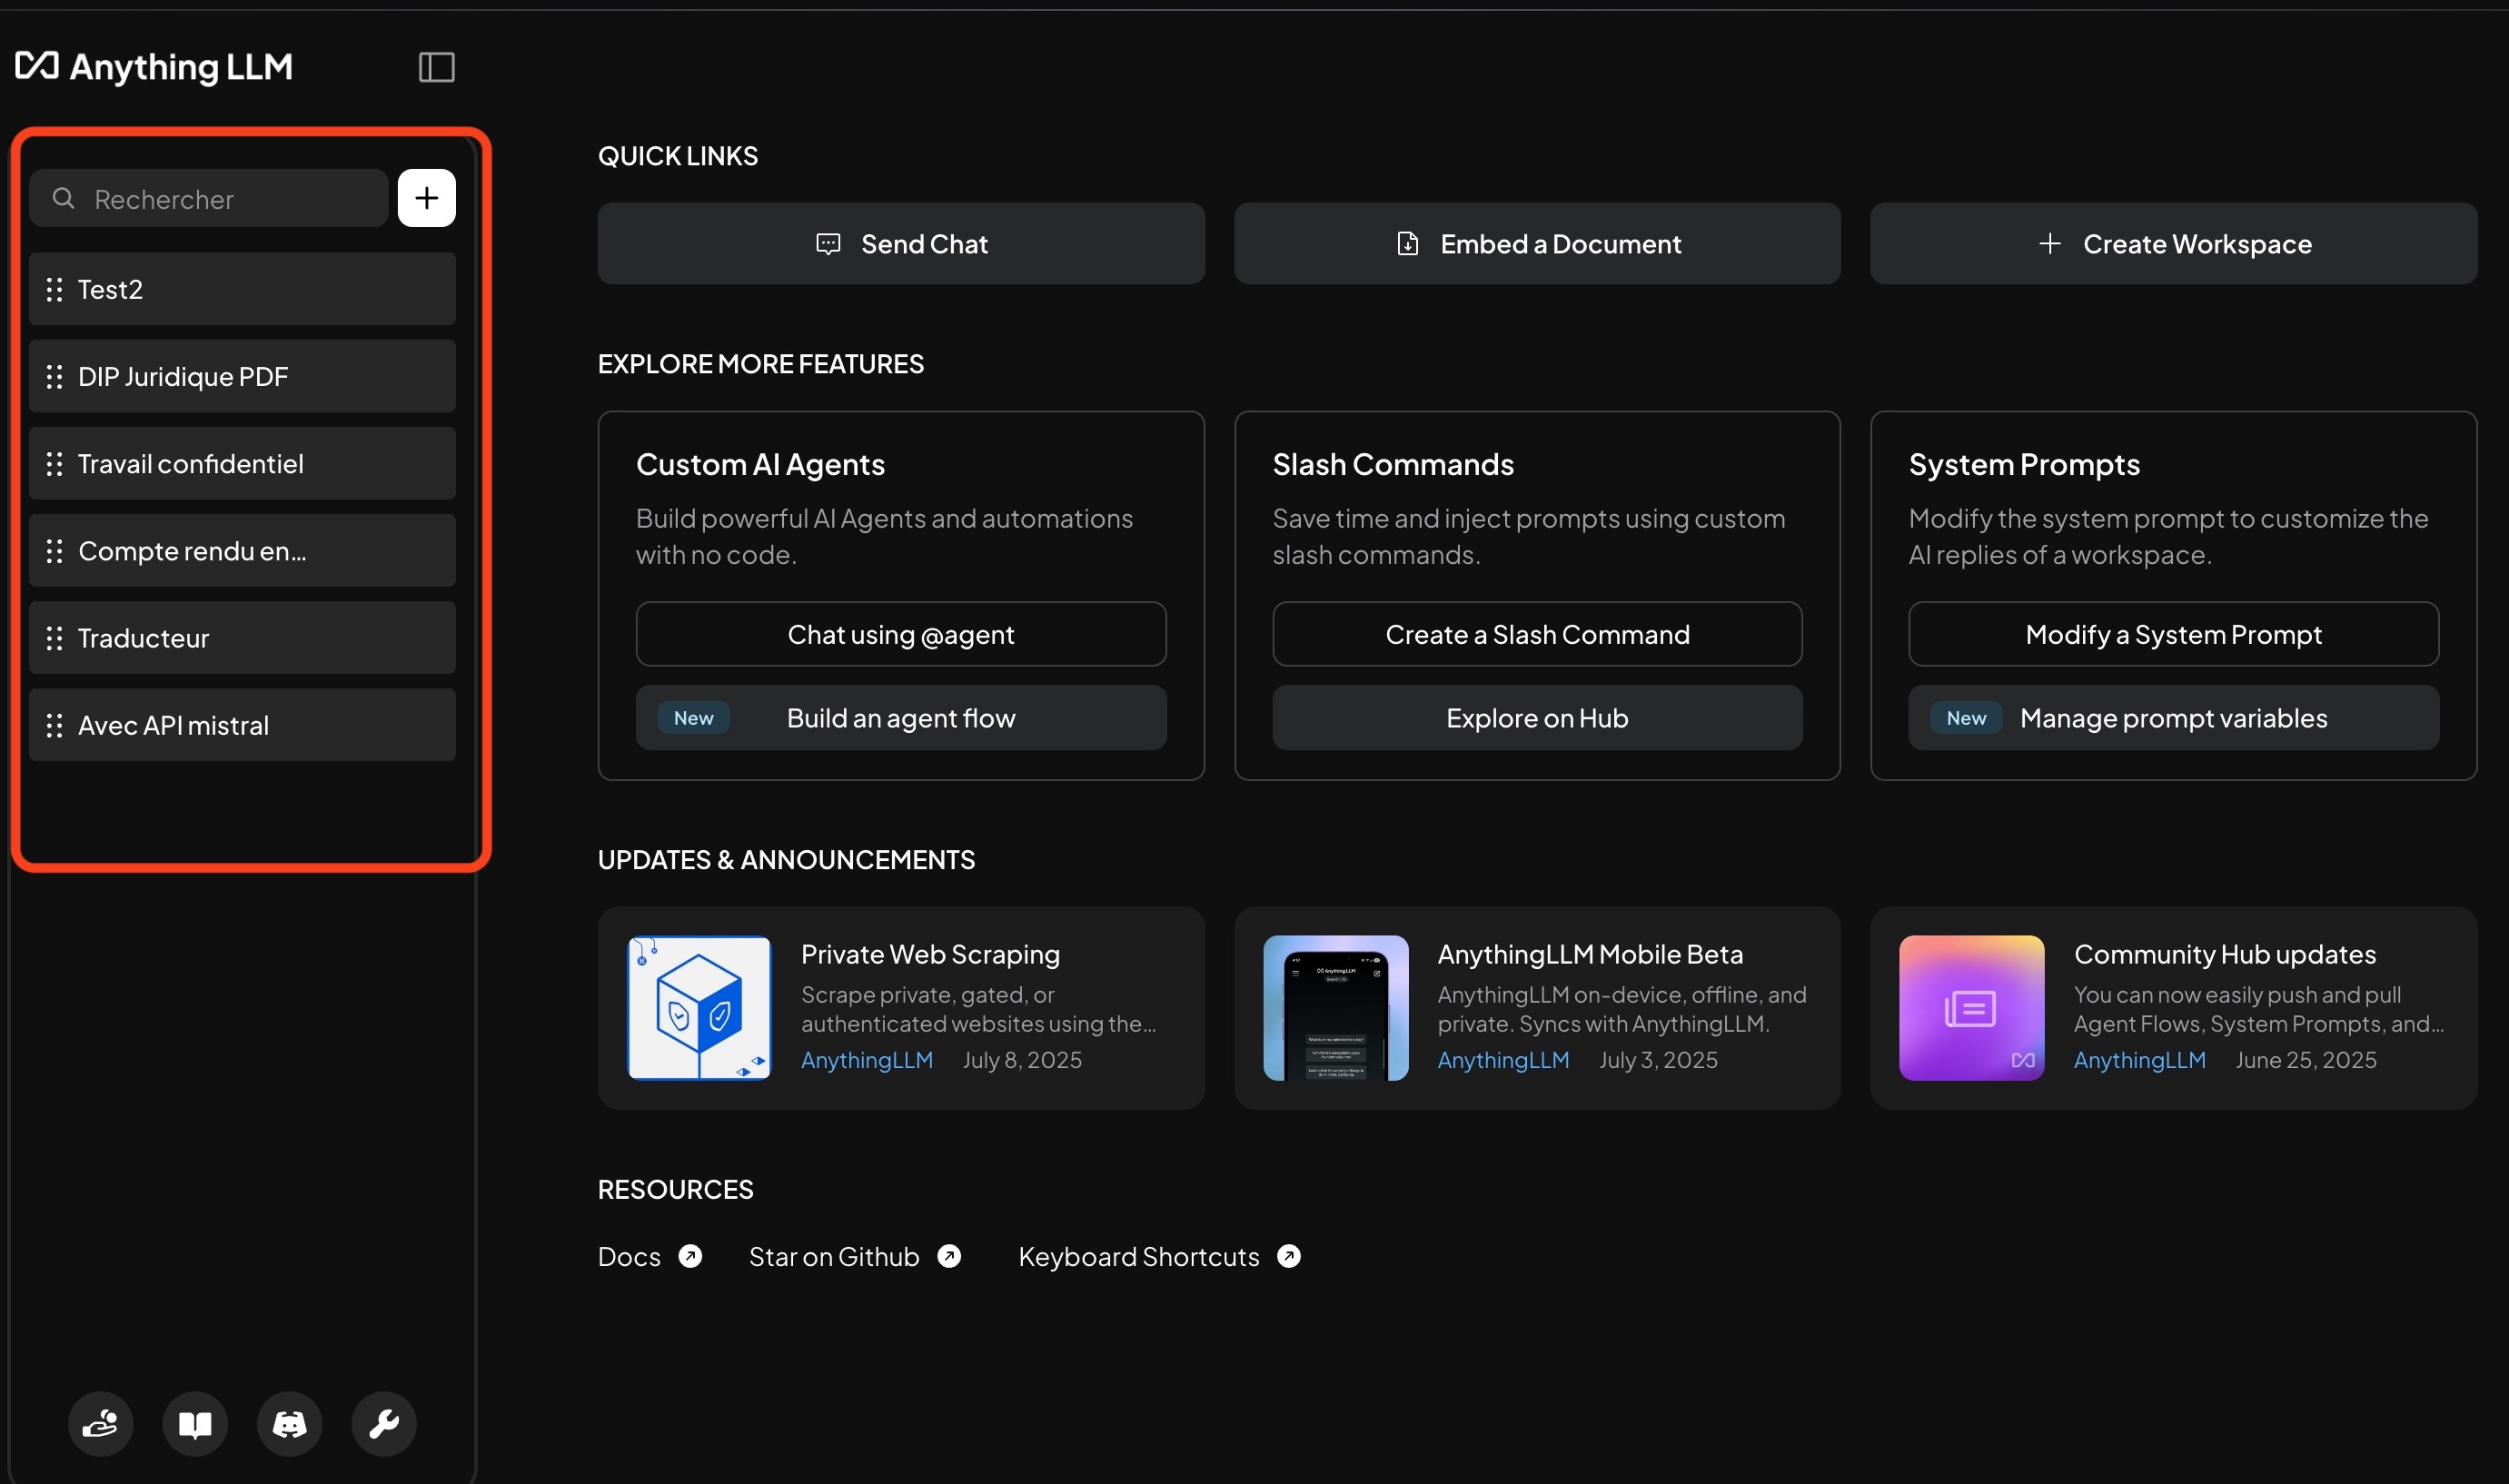Open the Travail confidentiel workspace
This screenshot has height=1484, width=2509.
click(x=242, y=463)
